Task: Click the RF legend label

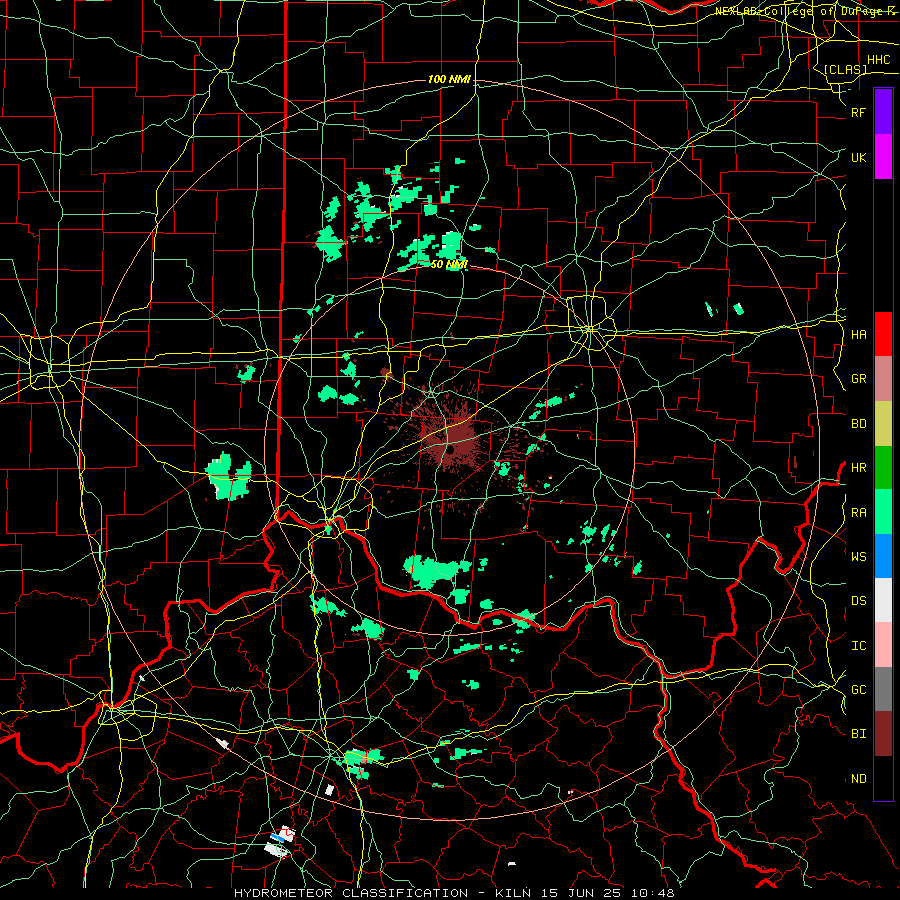Action: click(x=858, y=112)
